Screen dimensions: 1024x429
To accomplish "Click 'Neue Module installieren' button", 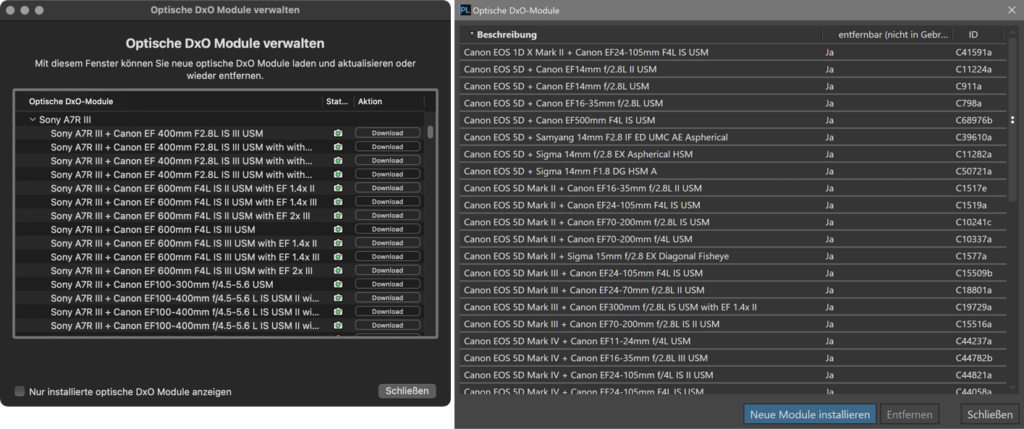I will (x=810, y=415).
